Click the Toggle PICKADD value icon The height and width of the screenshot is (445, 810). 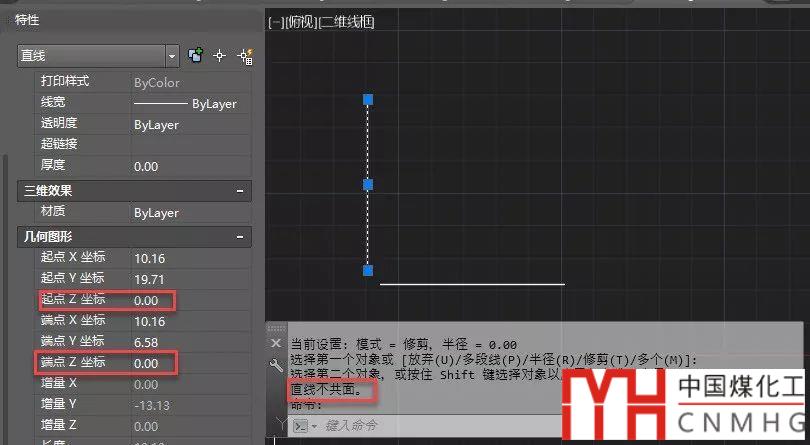pos(196,56)
